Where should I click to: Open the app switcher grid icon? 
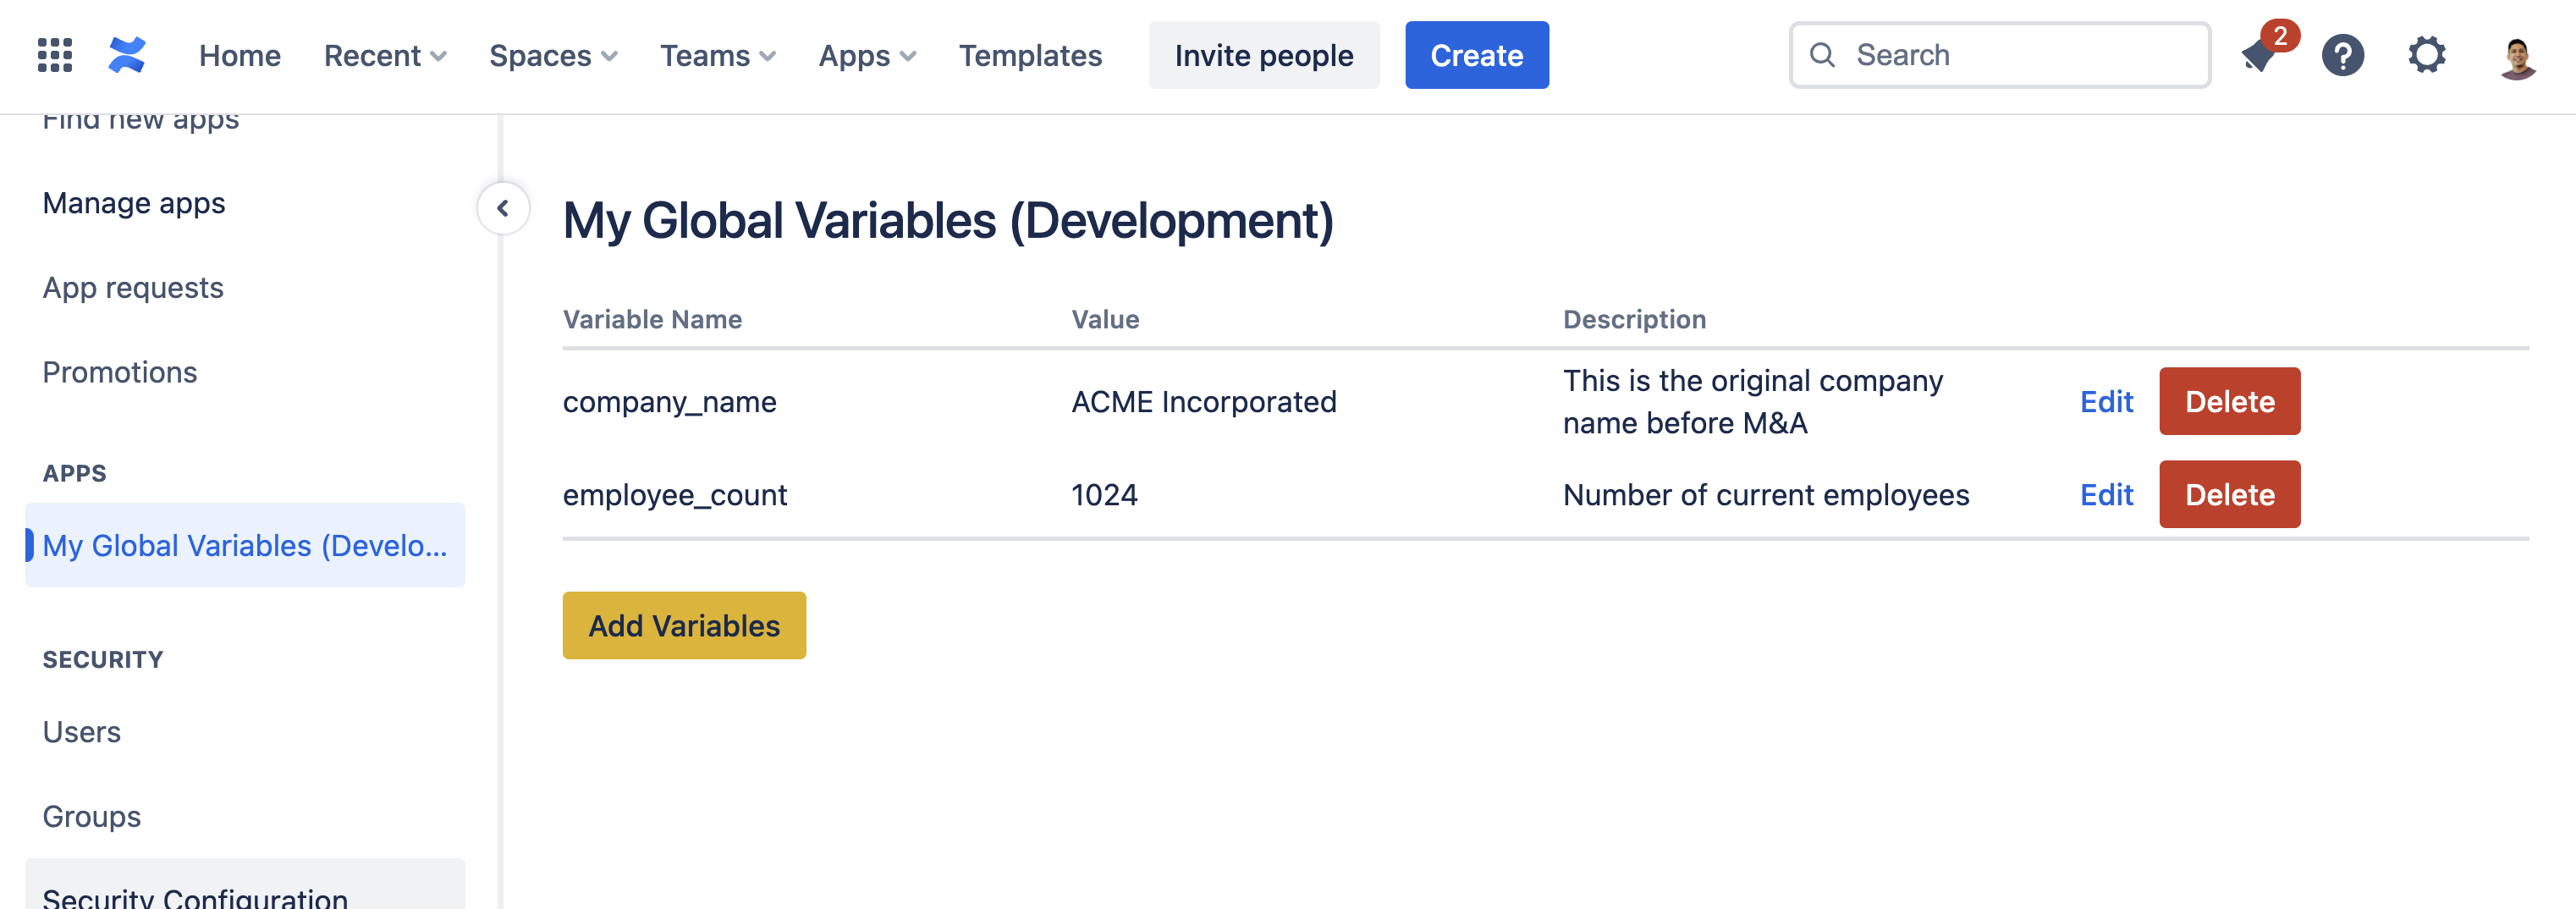coord(55,55)
